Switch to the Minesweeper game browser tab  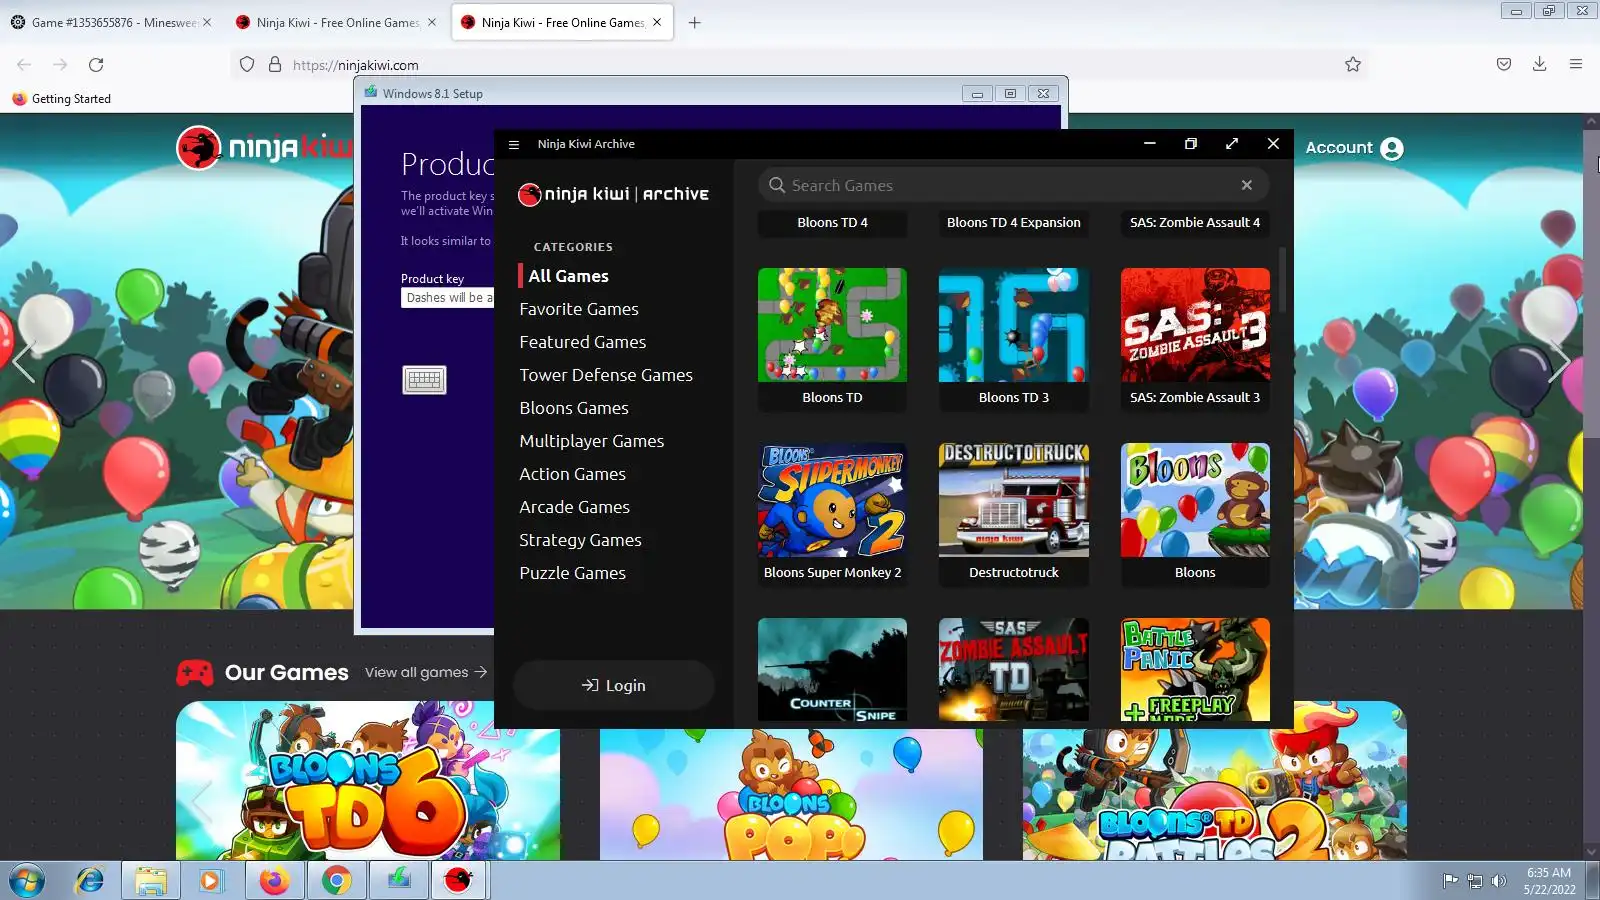point(112,22)
